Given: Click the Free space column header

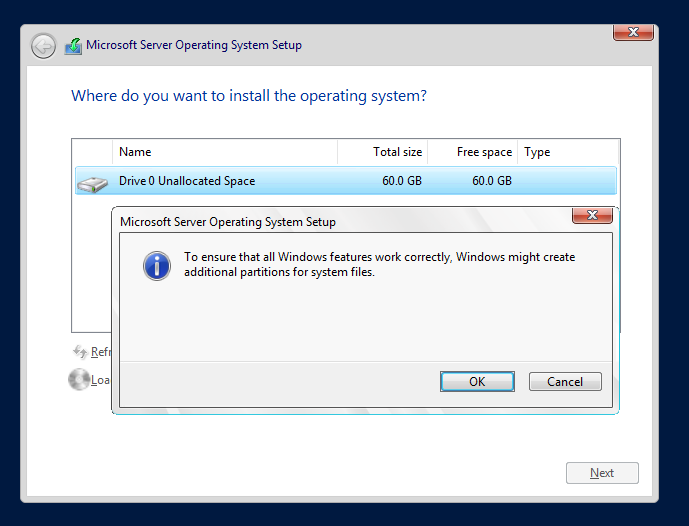Looking at the screenshot, I should pyautogui.click(x=484, y=152).
